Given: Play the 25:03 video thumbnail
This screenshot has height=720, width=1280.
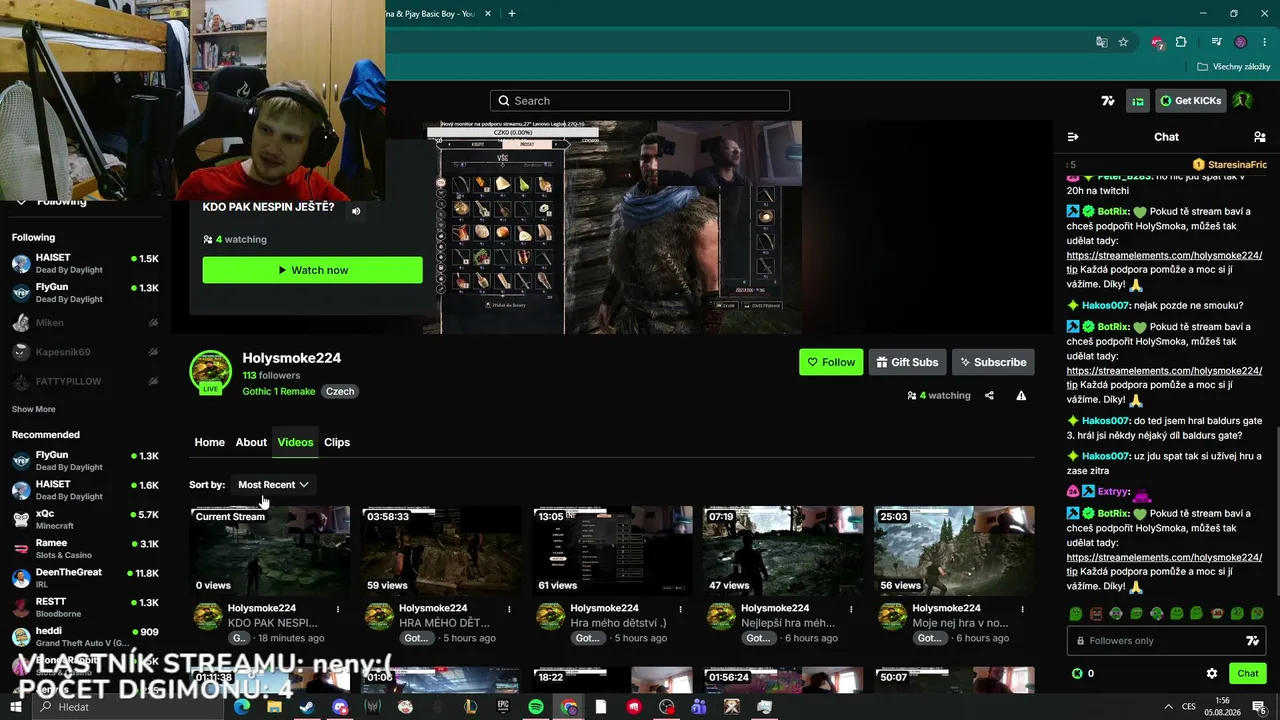Looking at the screenshot, I should click(954, 551).
